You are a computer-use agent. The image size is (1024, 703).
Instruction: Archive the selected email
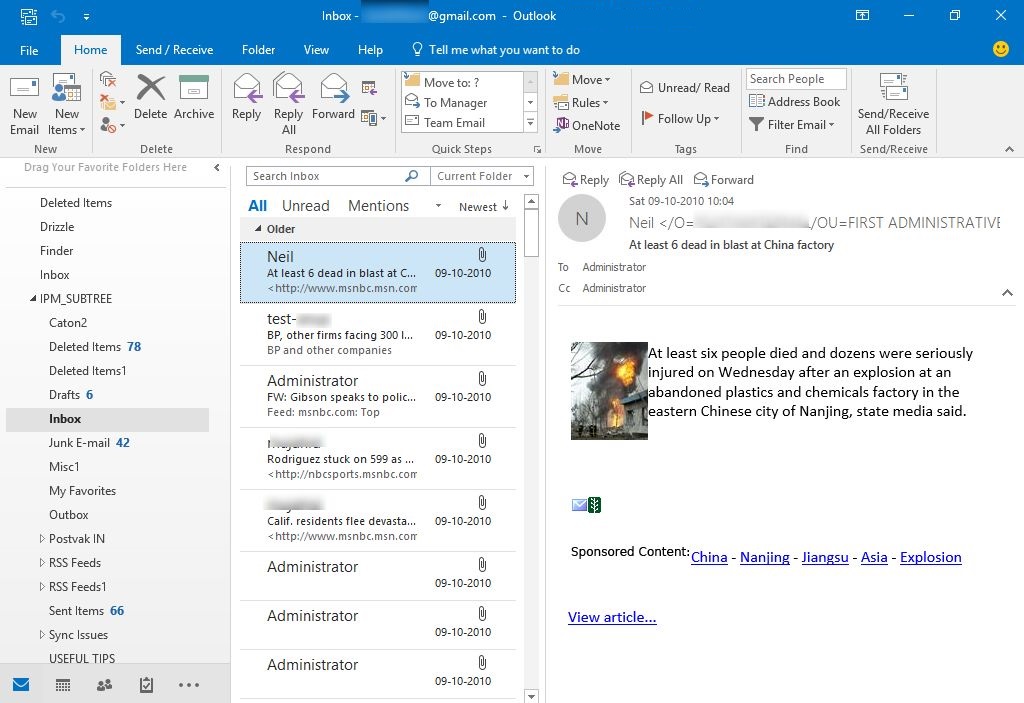point(194,97)
